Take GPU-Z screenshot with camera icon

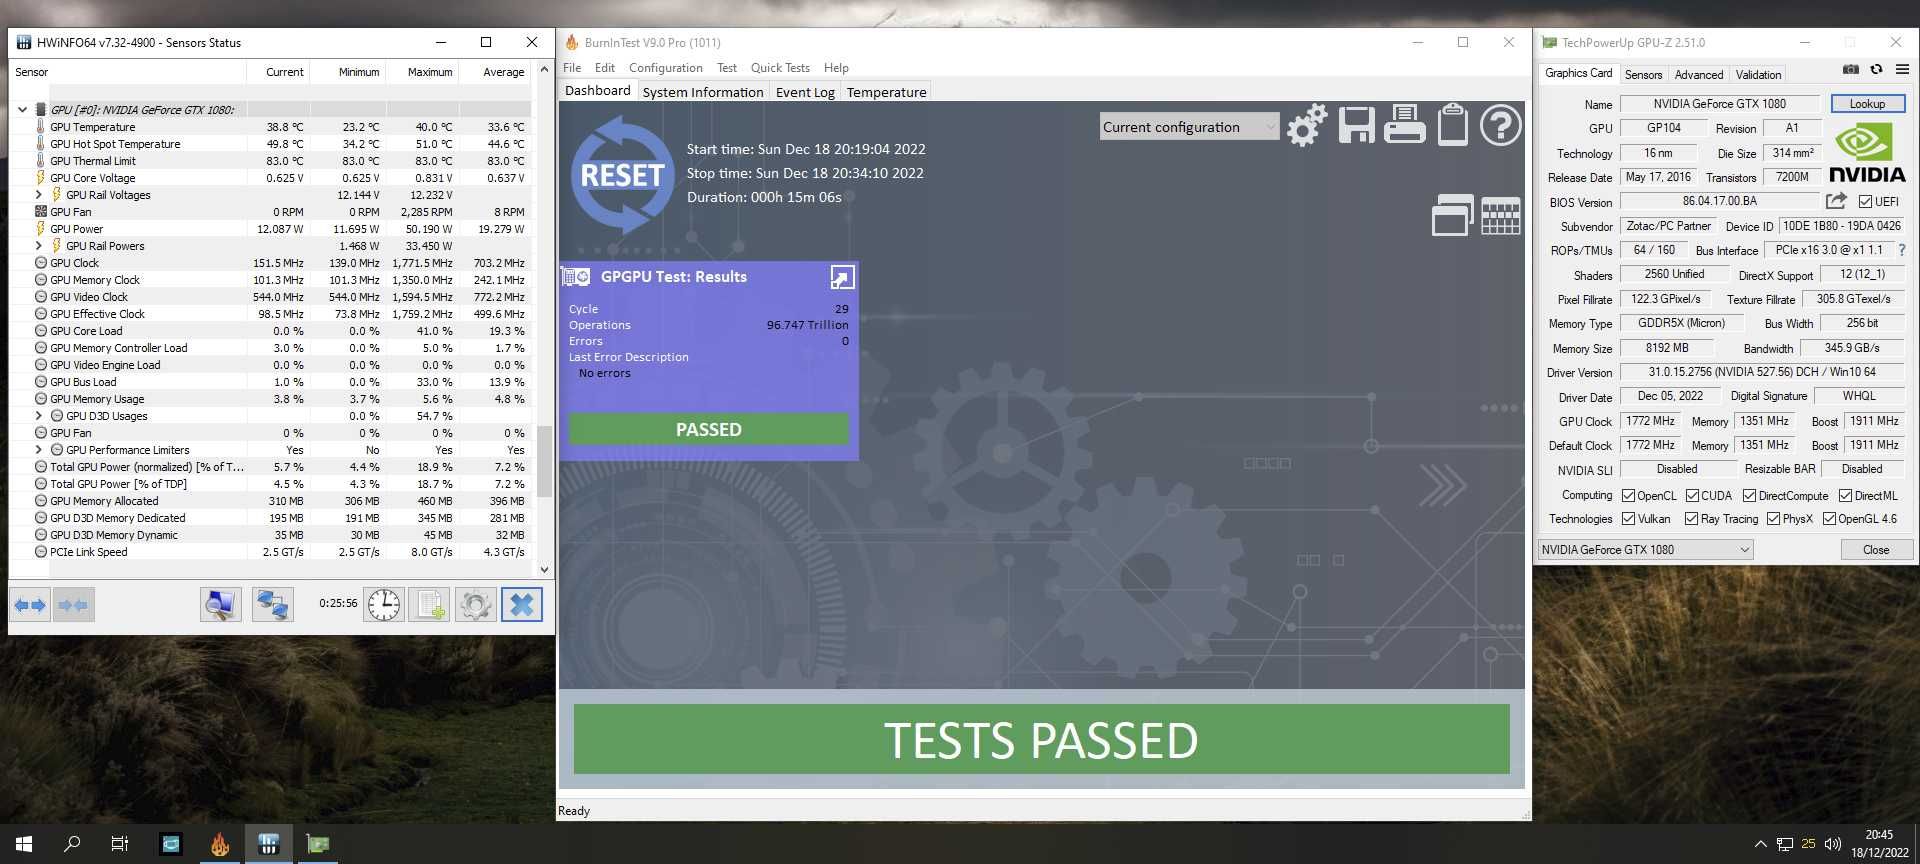coord(1850,70)
